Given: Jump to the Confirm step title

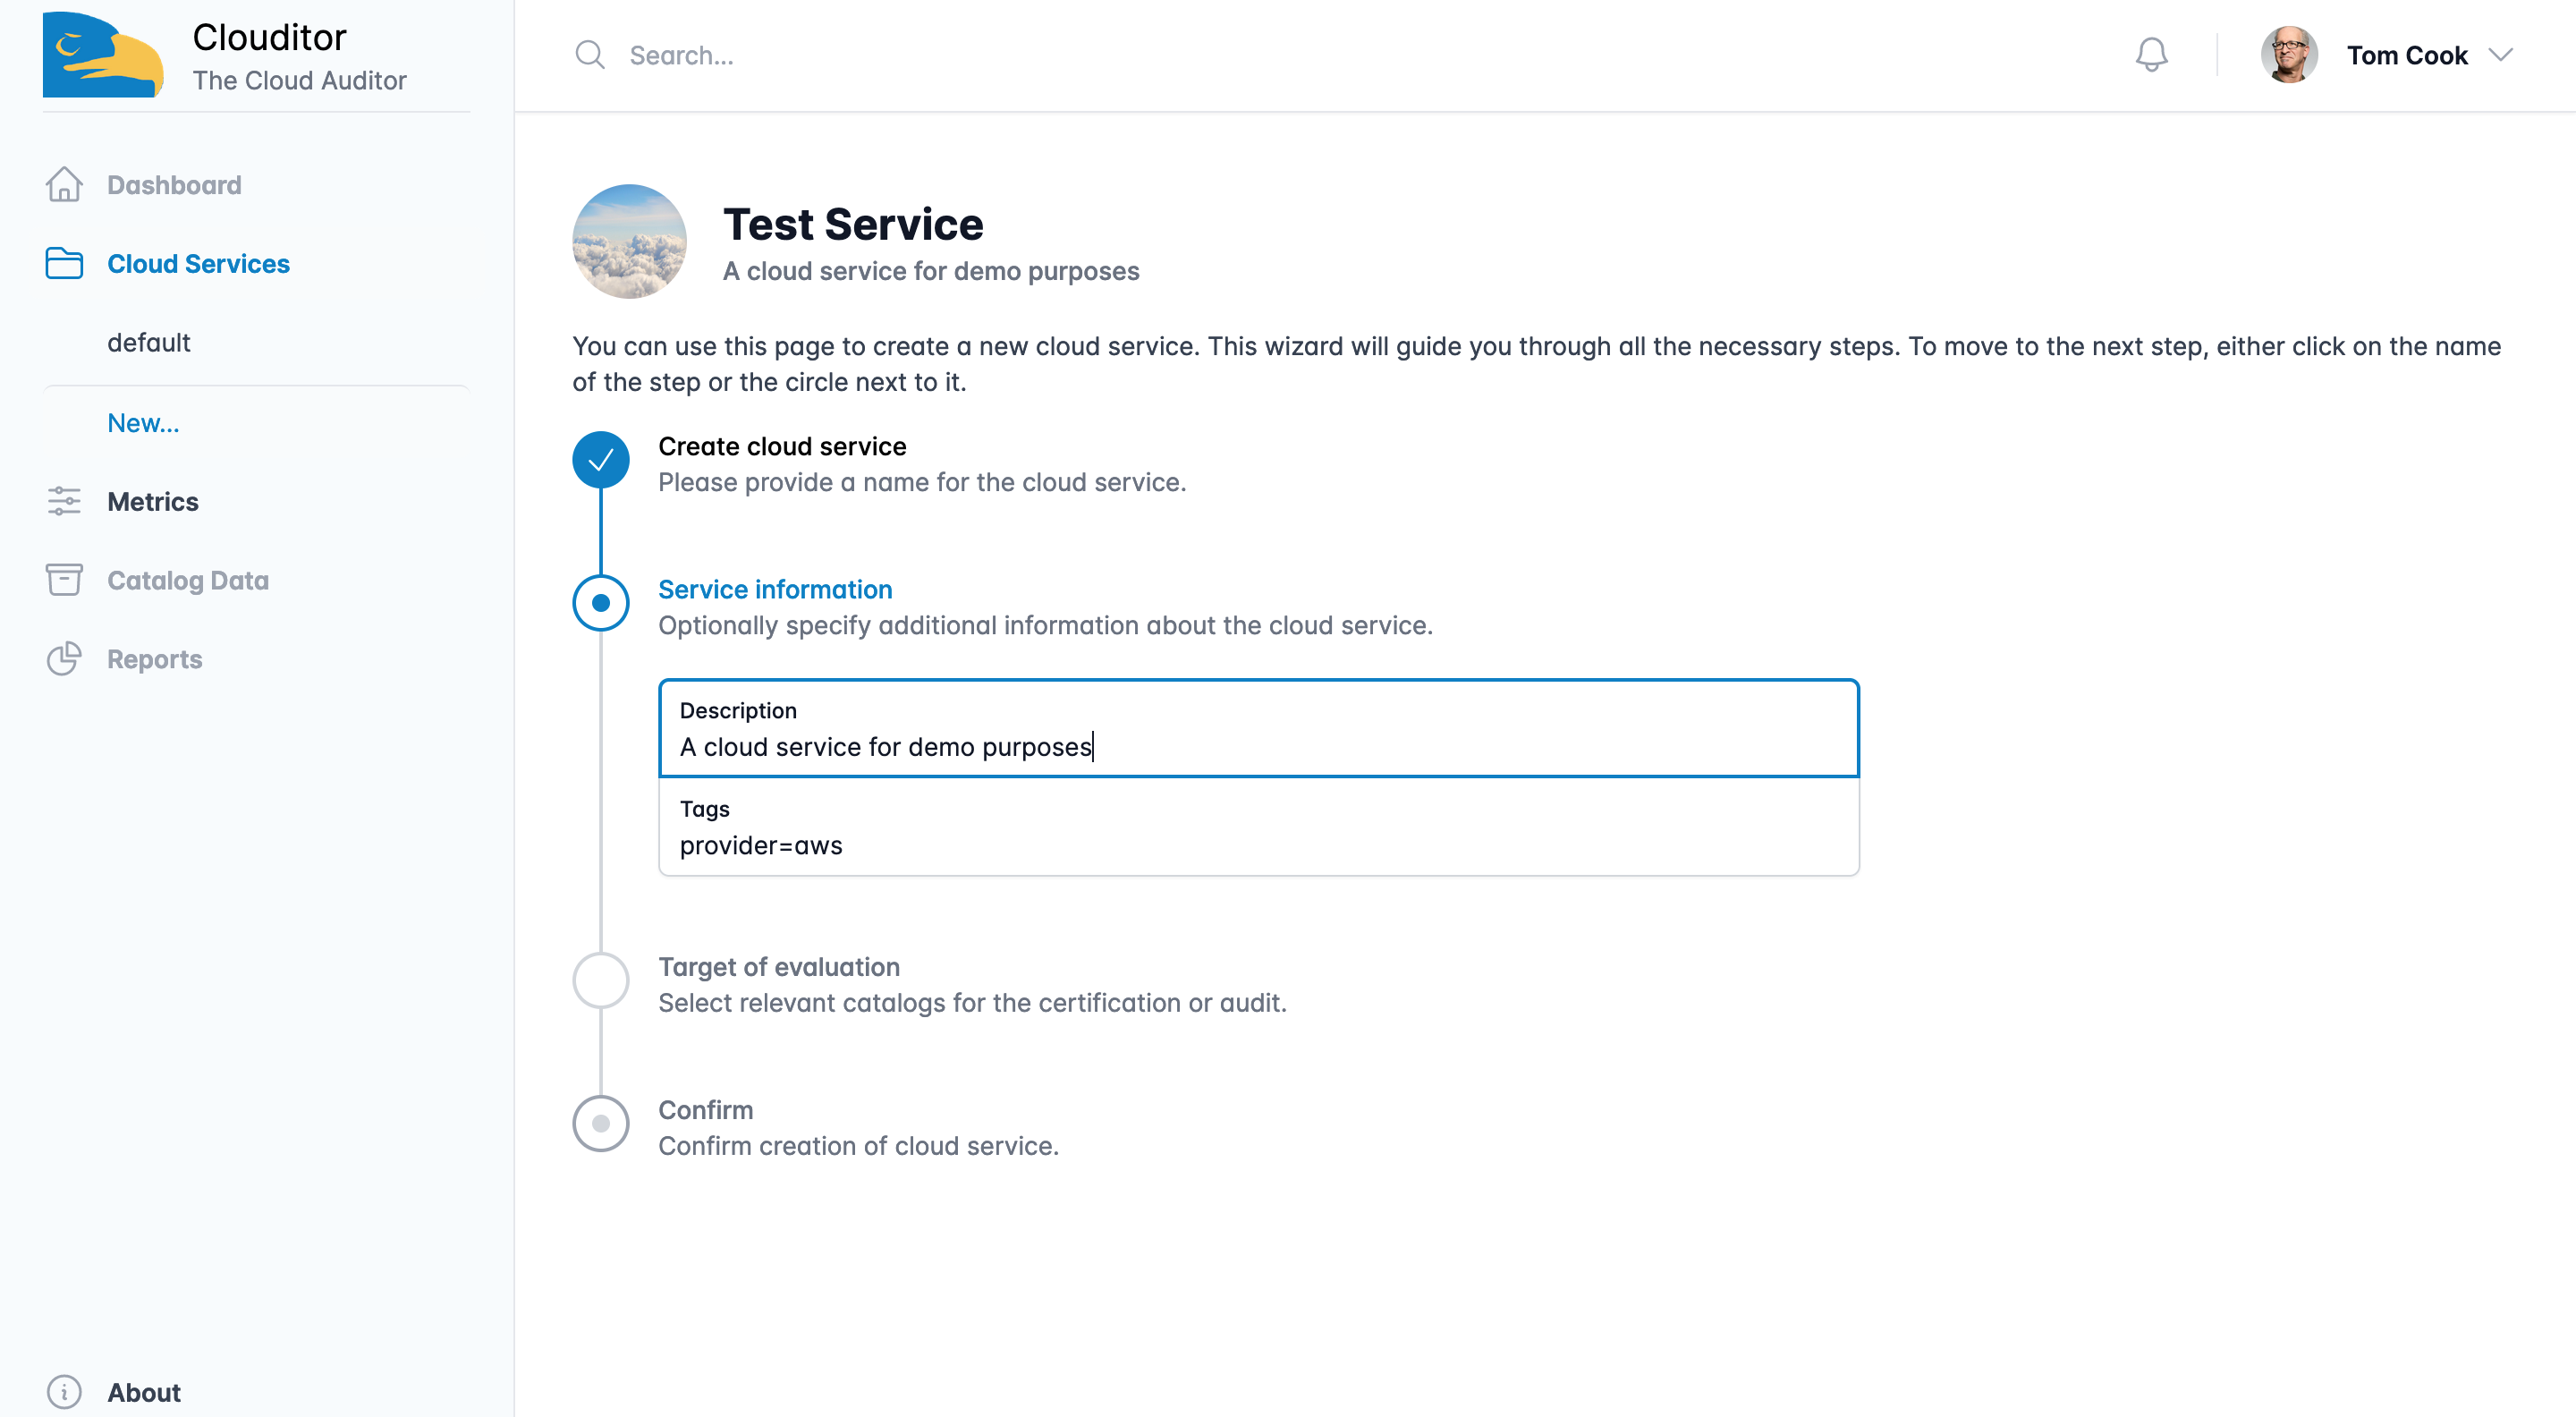Looking at the screenshot, I should point(706,1110).
